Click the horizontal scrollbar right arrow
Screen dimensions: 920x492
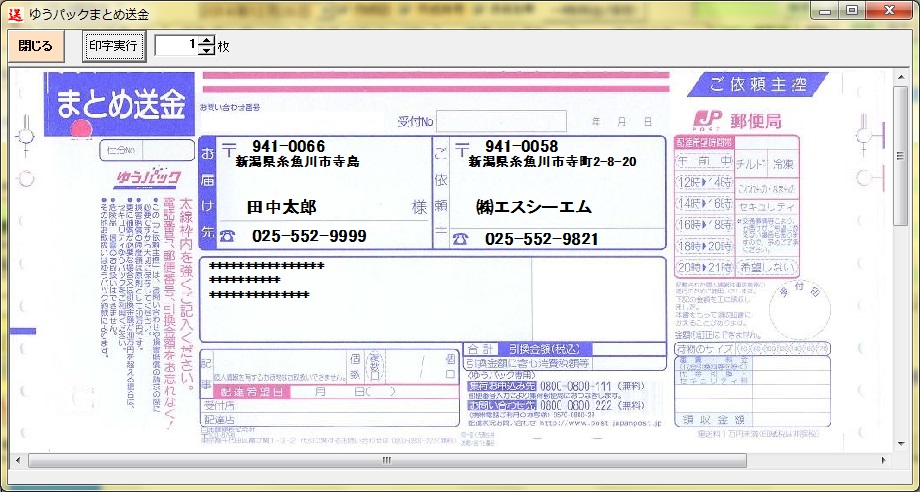click(884, 460)
